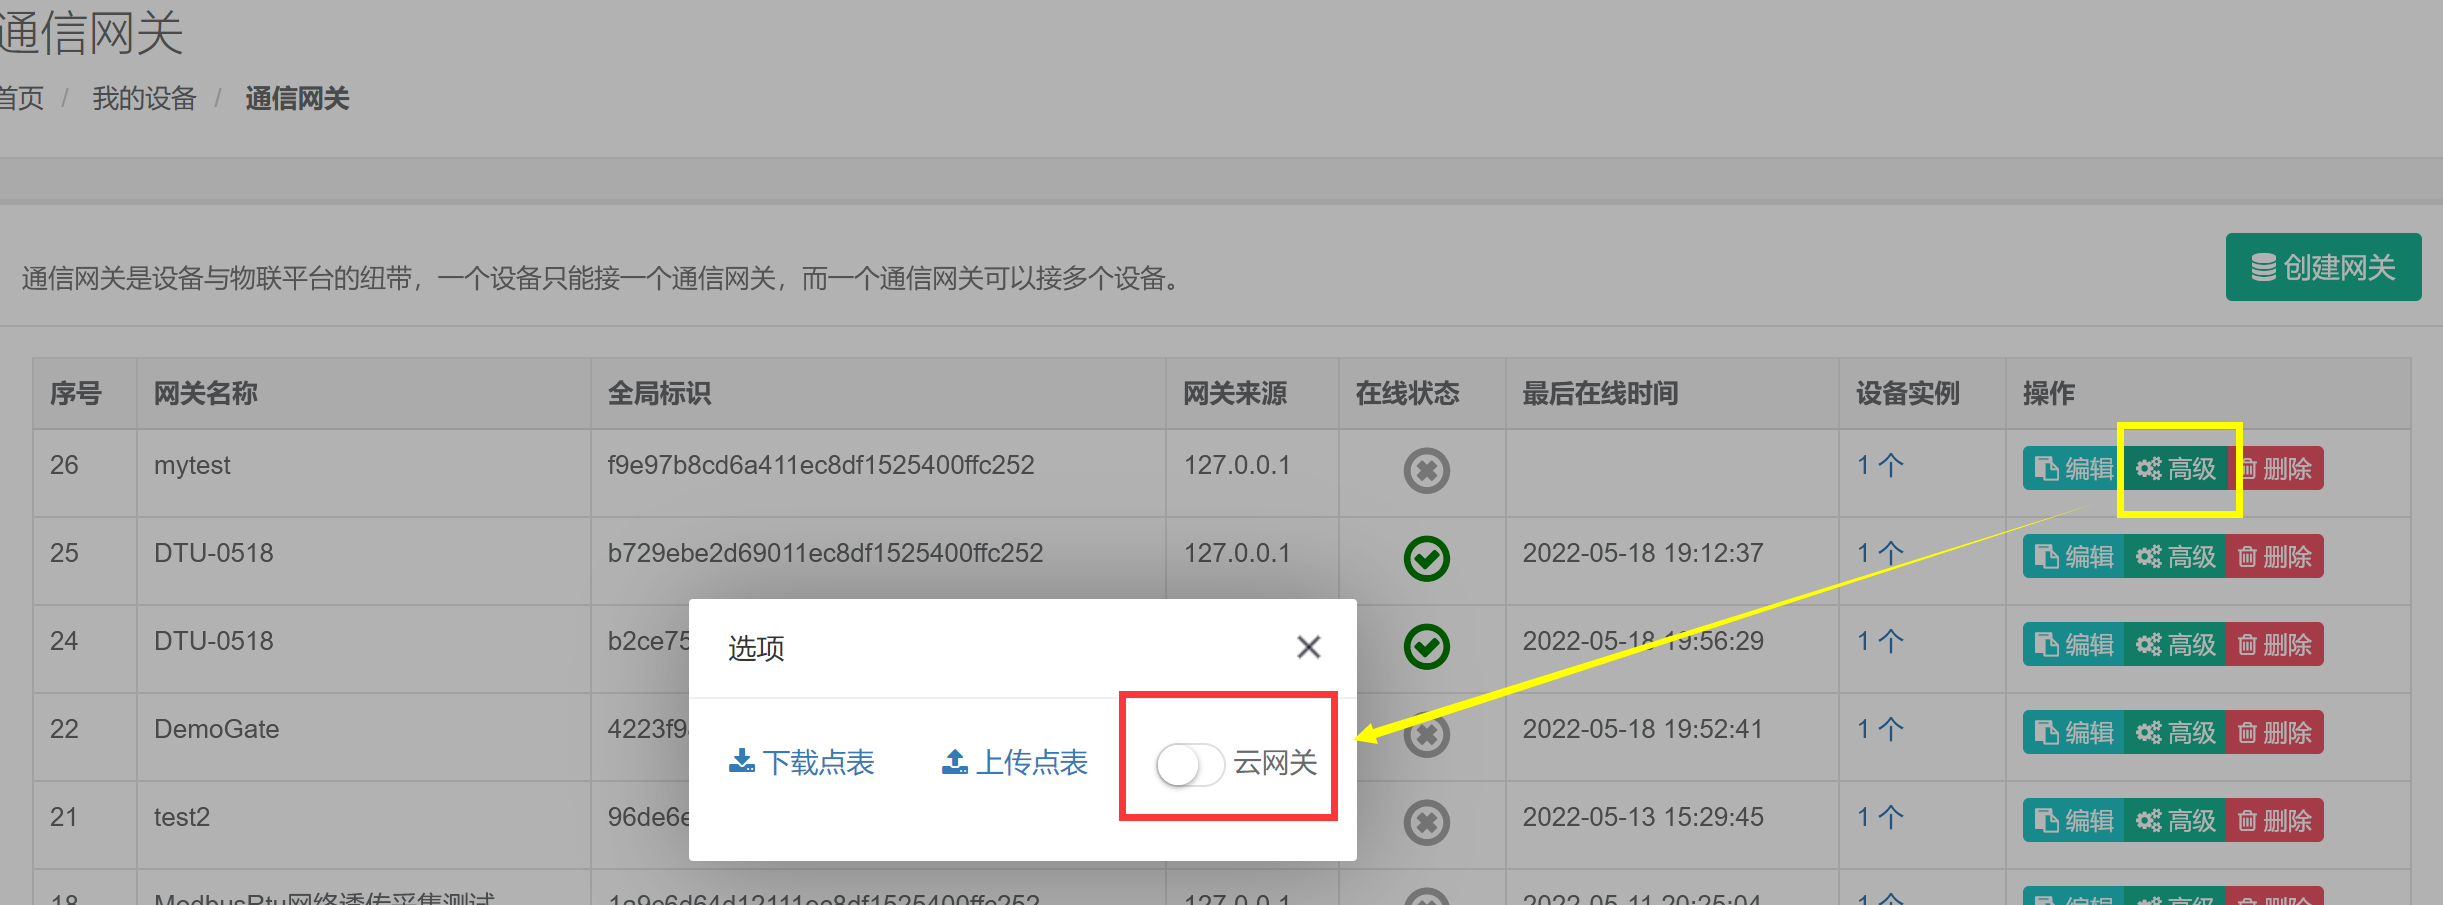Click 下载点表 download link
Viewport: 2443px width, 905px height.
801,763
